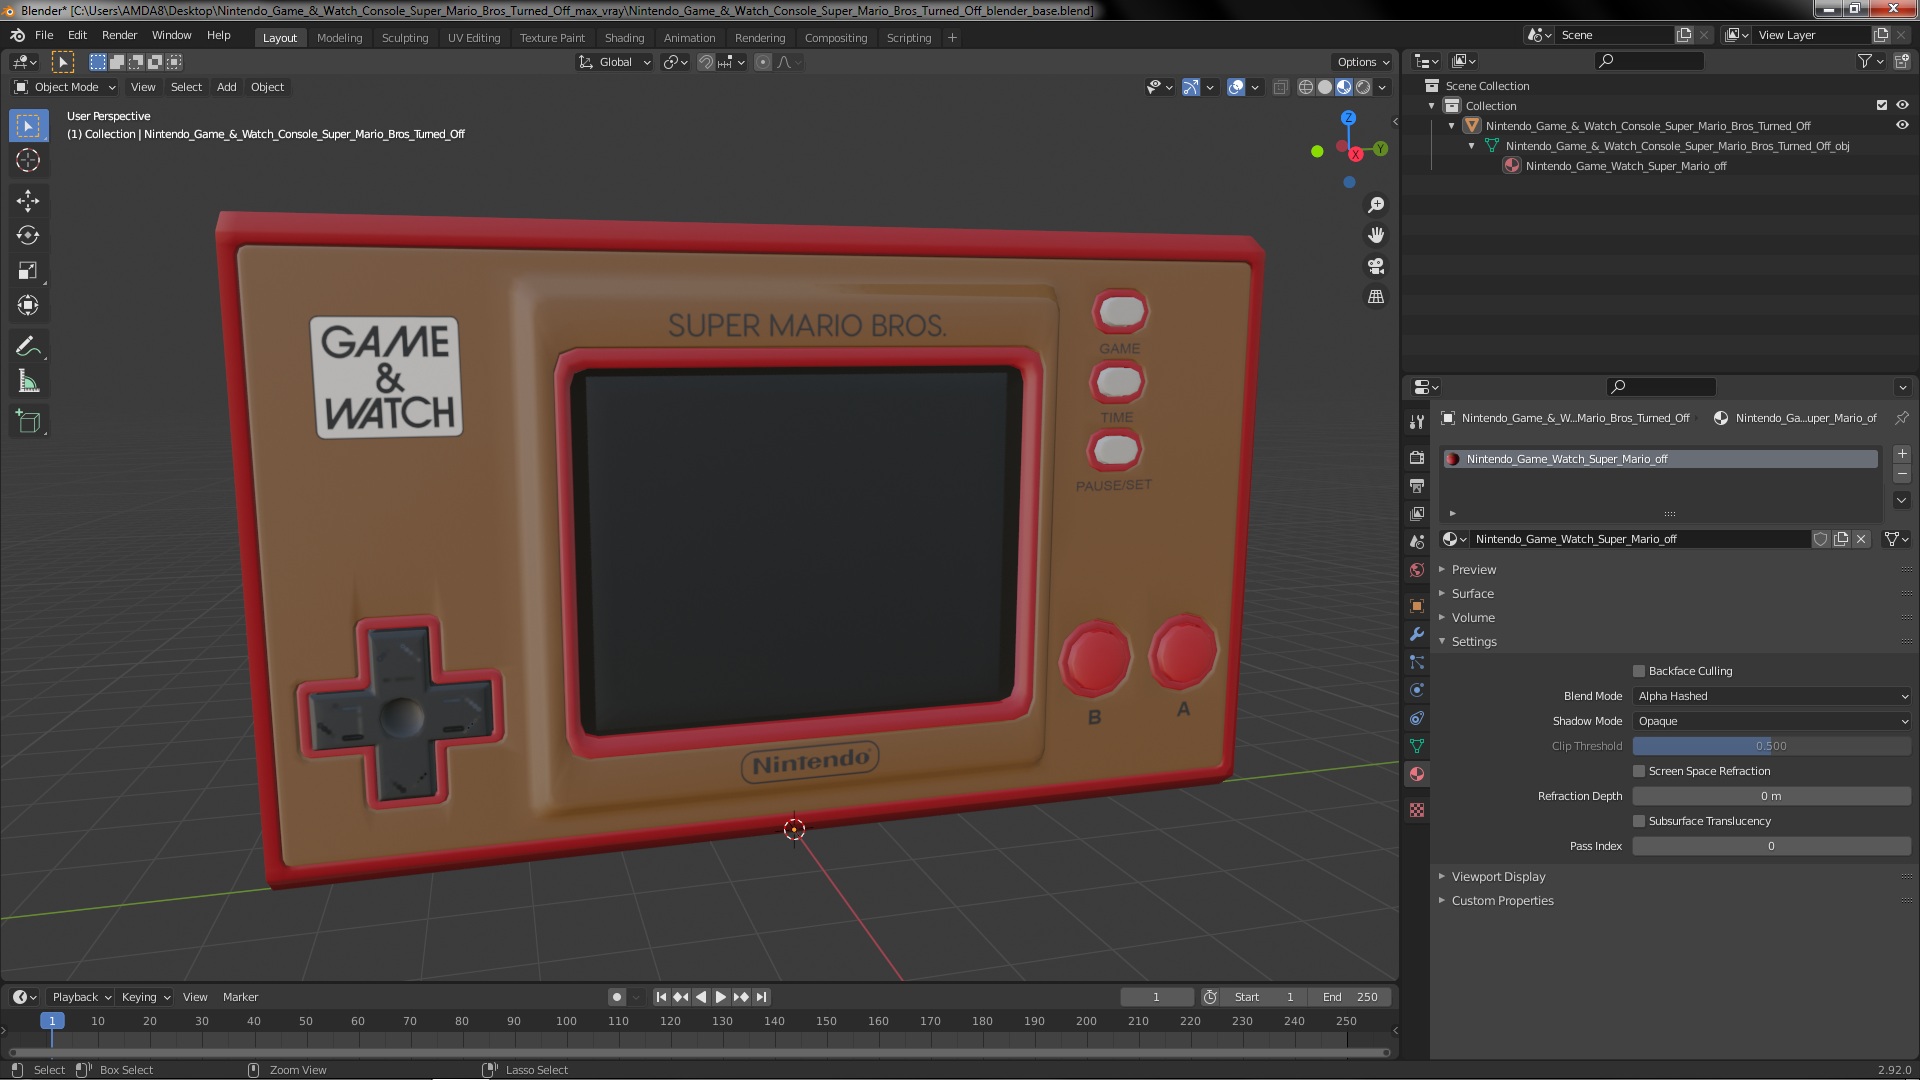Open the Blend Mode dropdown
Viewport: 1920px width, 1080px height.
tap(1771, 696)
